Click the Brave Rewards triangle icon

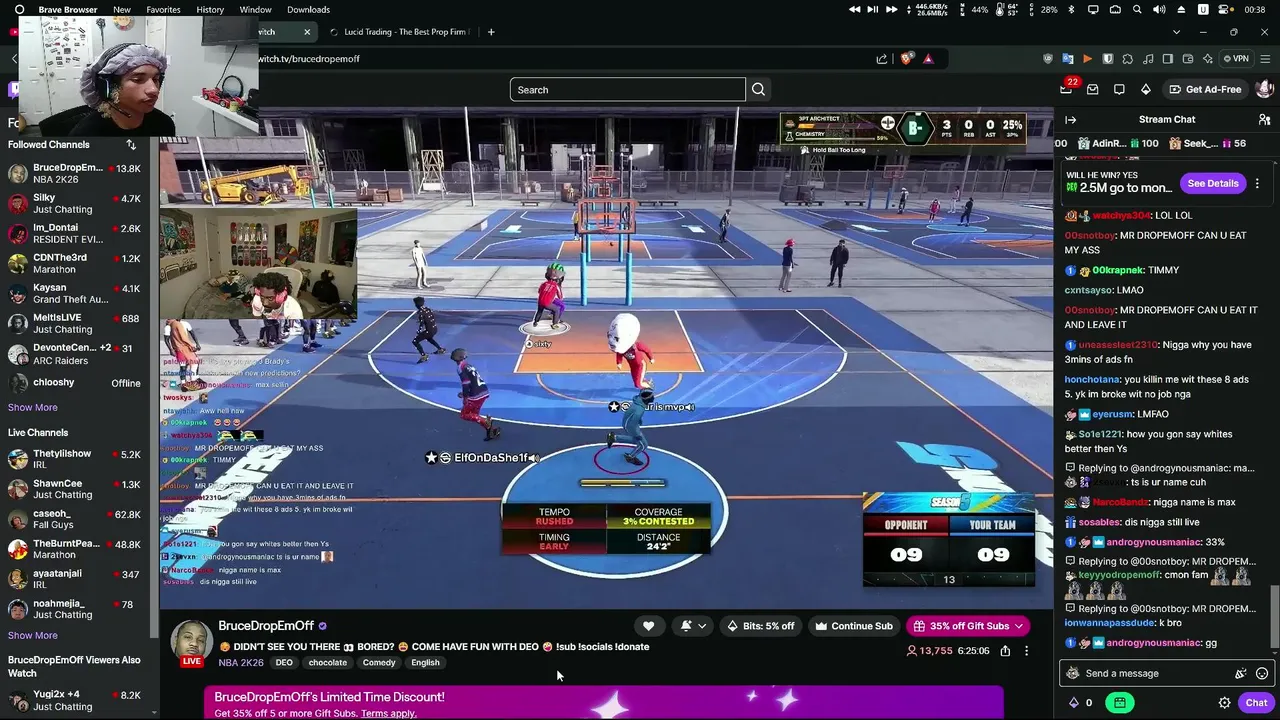point(928,59)
